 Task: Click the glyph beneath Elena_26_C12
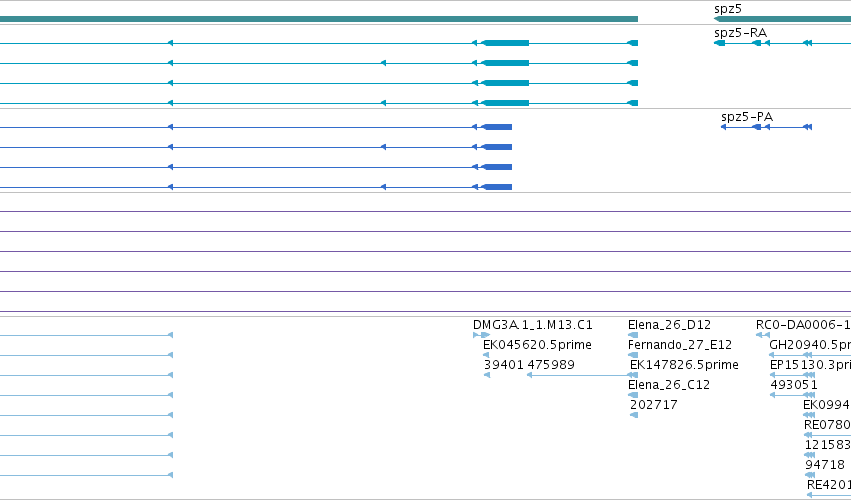point(633,395)
